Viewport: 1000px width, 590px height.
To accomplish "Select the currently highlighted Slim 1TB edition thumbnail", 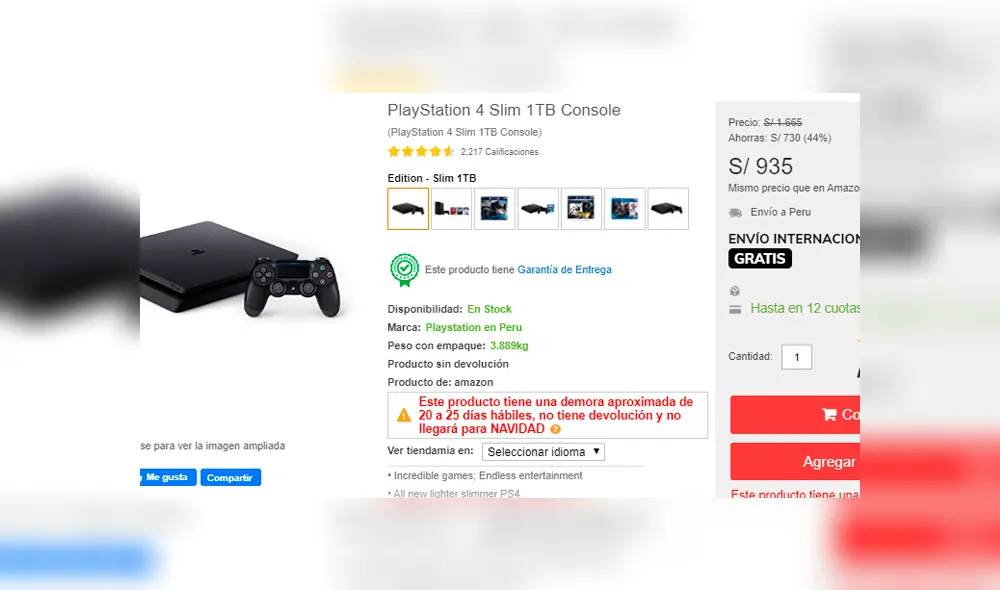I will pyautogui.click(x=408, y=209).
